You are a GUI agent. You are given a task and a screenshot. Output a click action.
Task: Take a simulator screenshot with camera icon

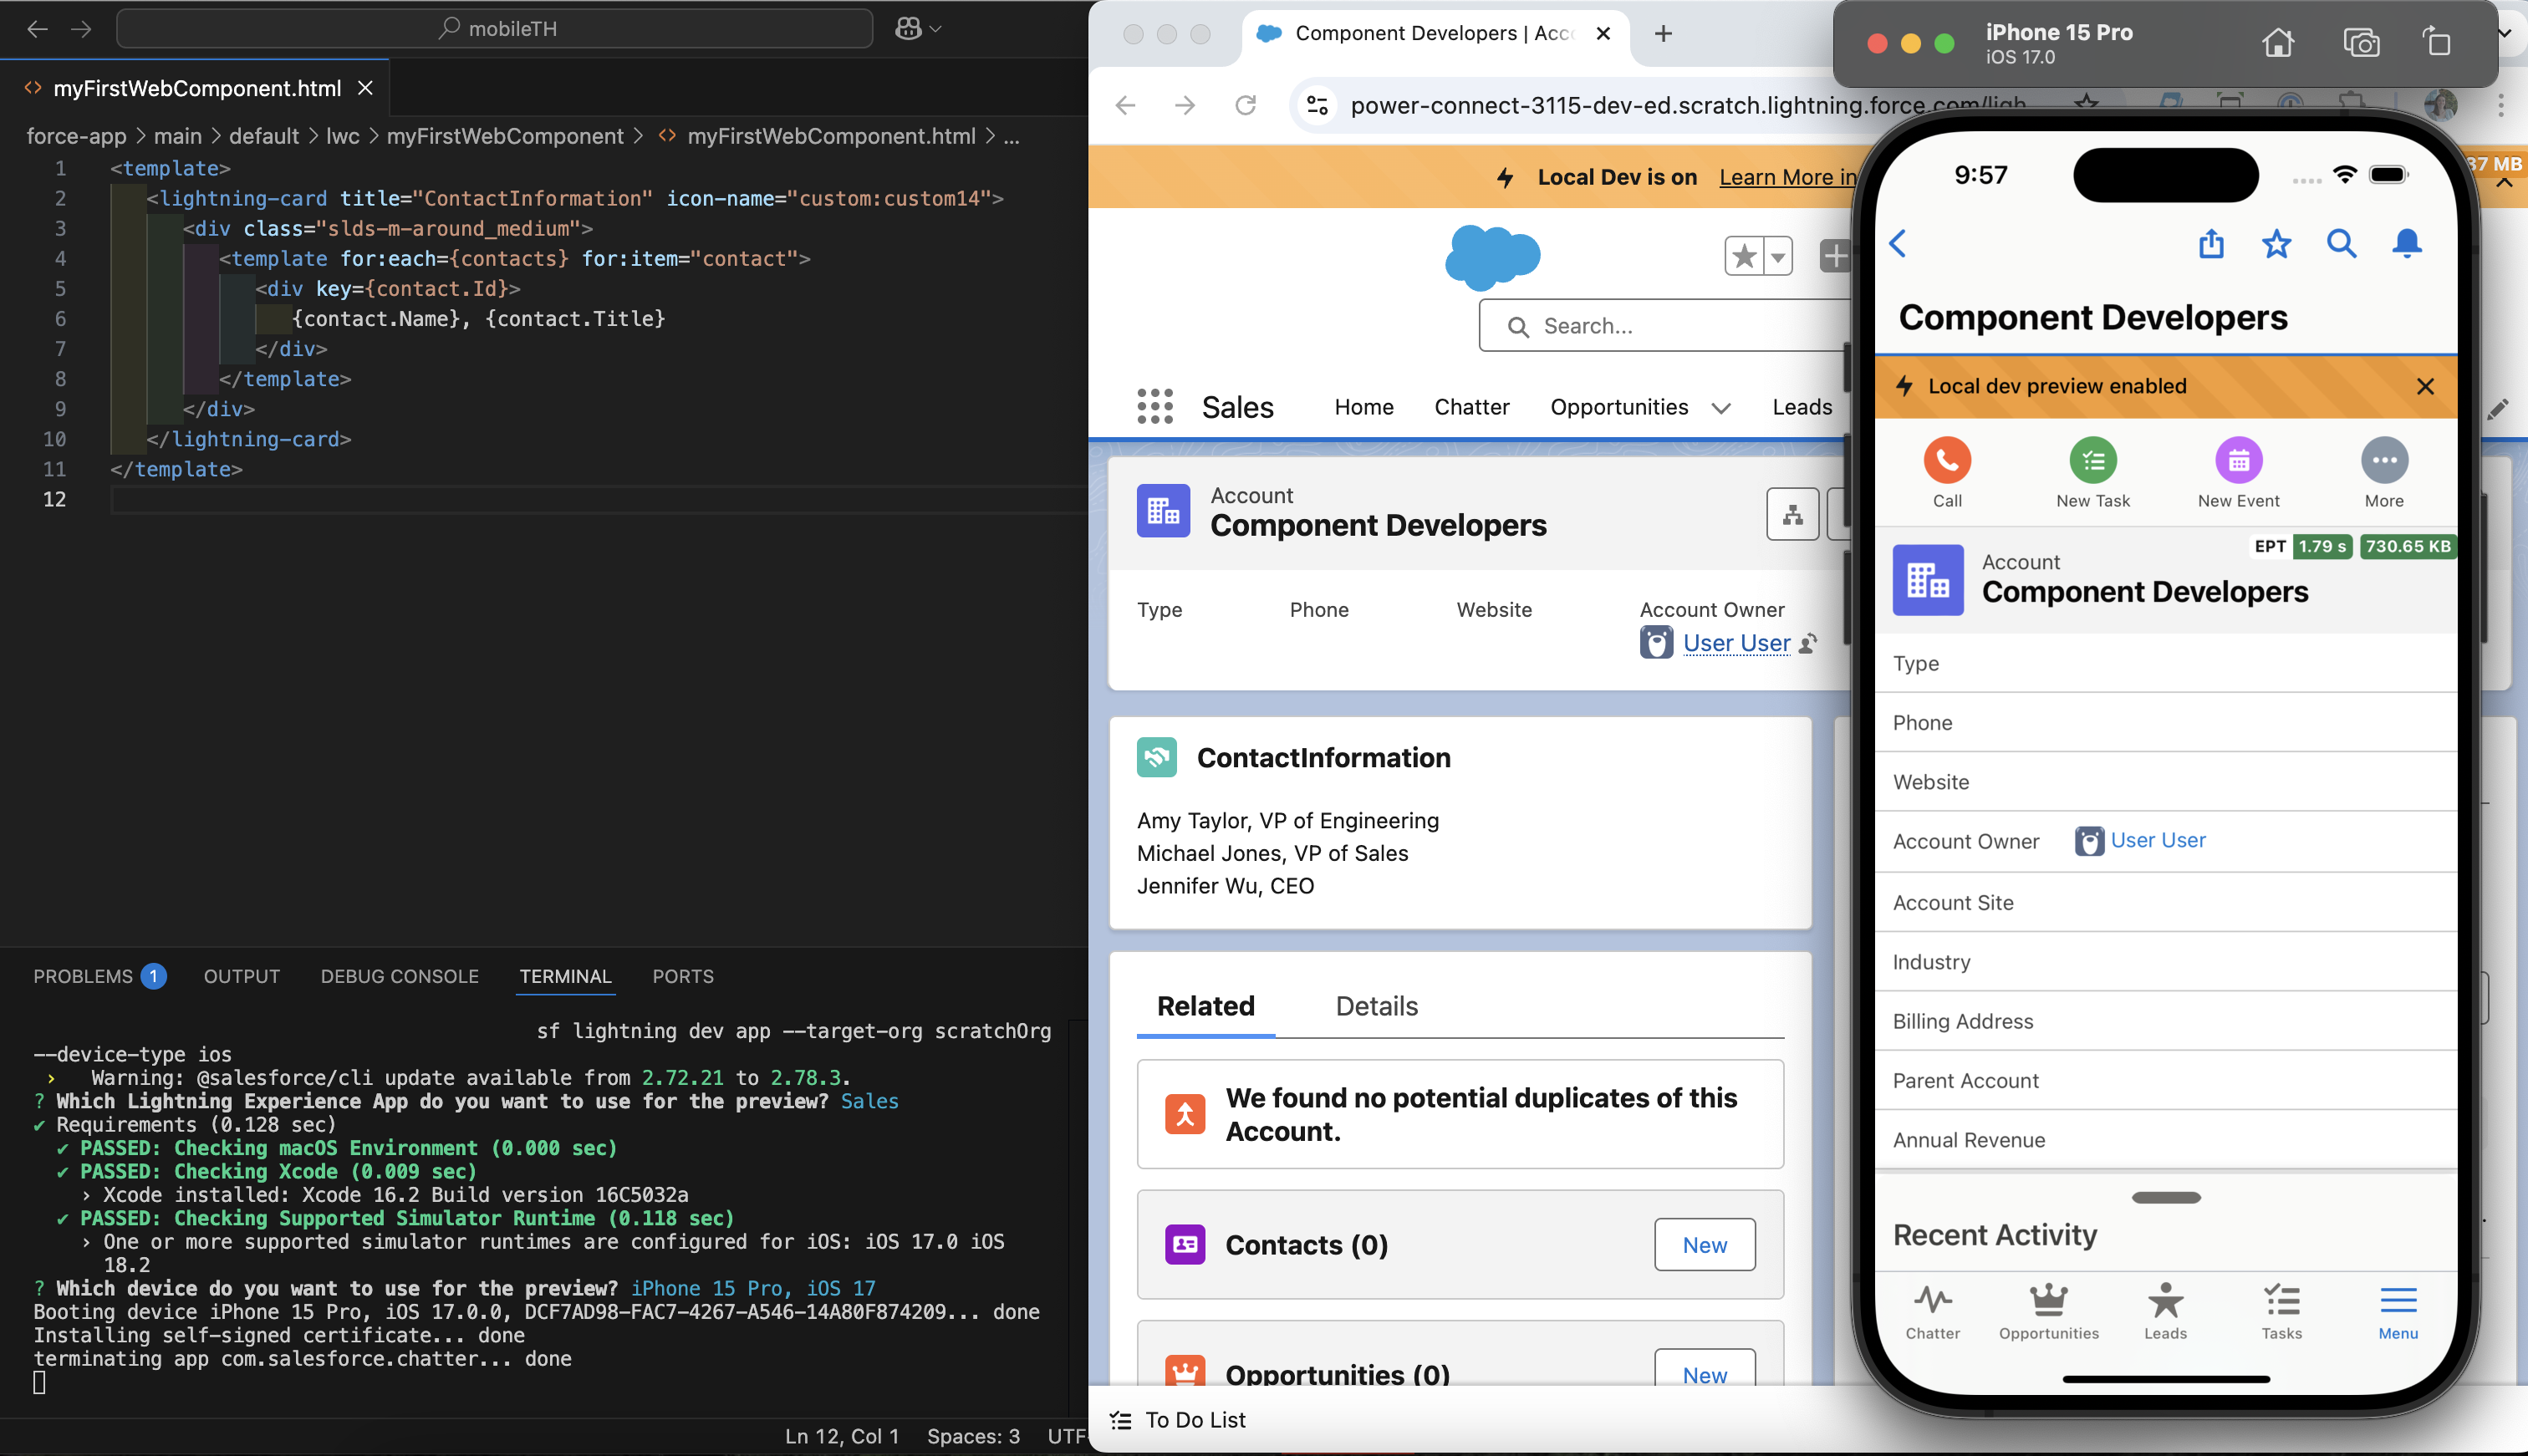point(2361,43)
